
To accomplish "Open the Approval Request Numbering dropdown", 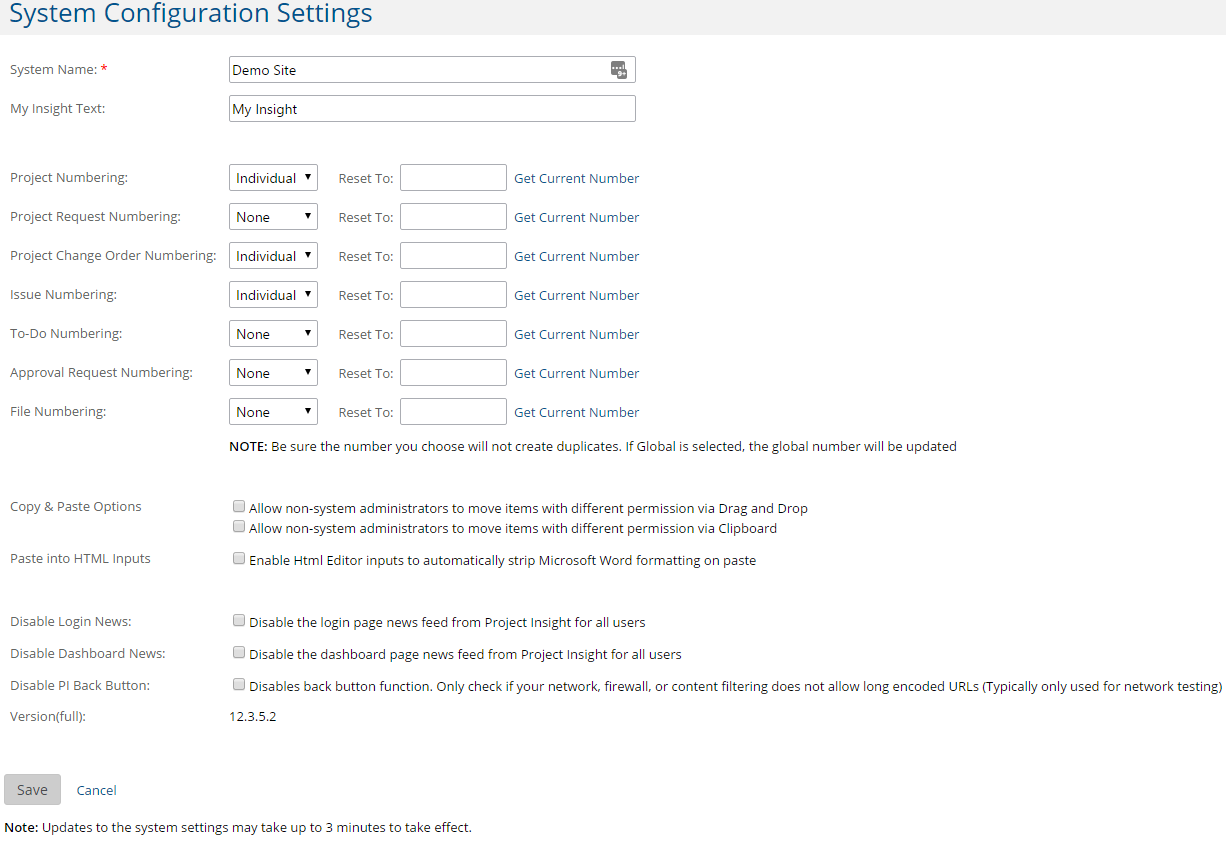I will [273, 373].
